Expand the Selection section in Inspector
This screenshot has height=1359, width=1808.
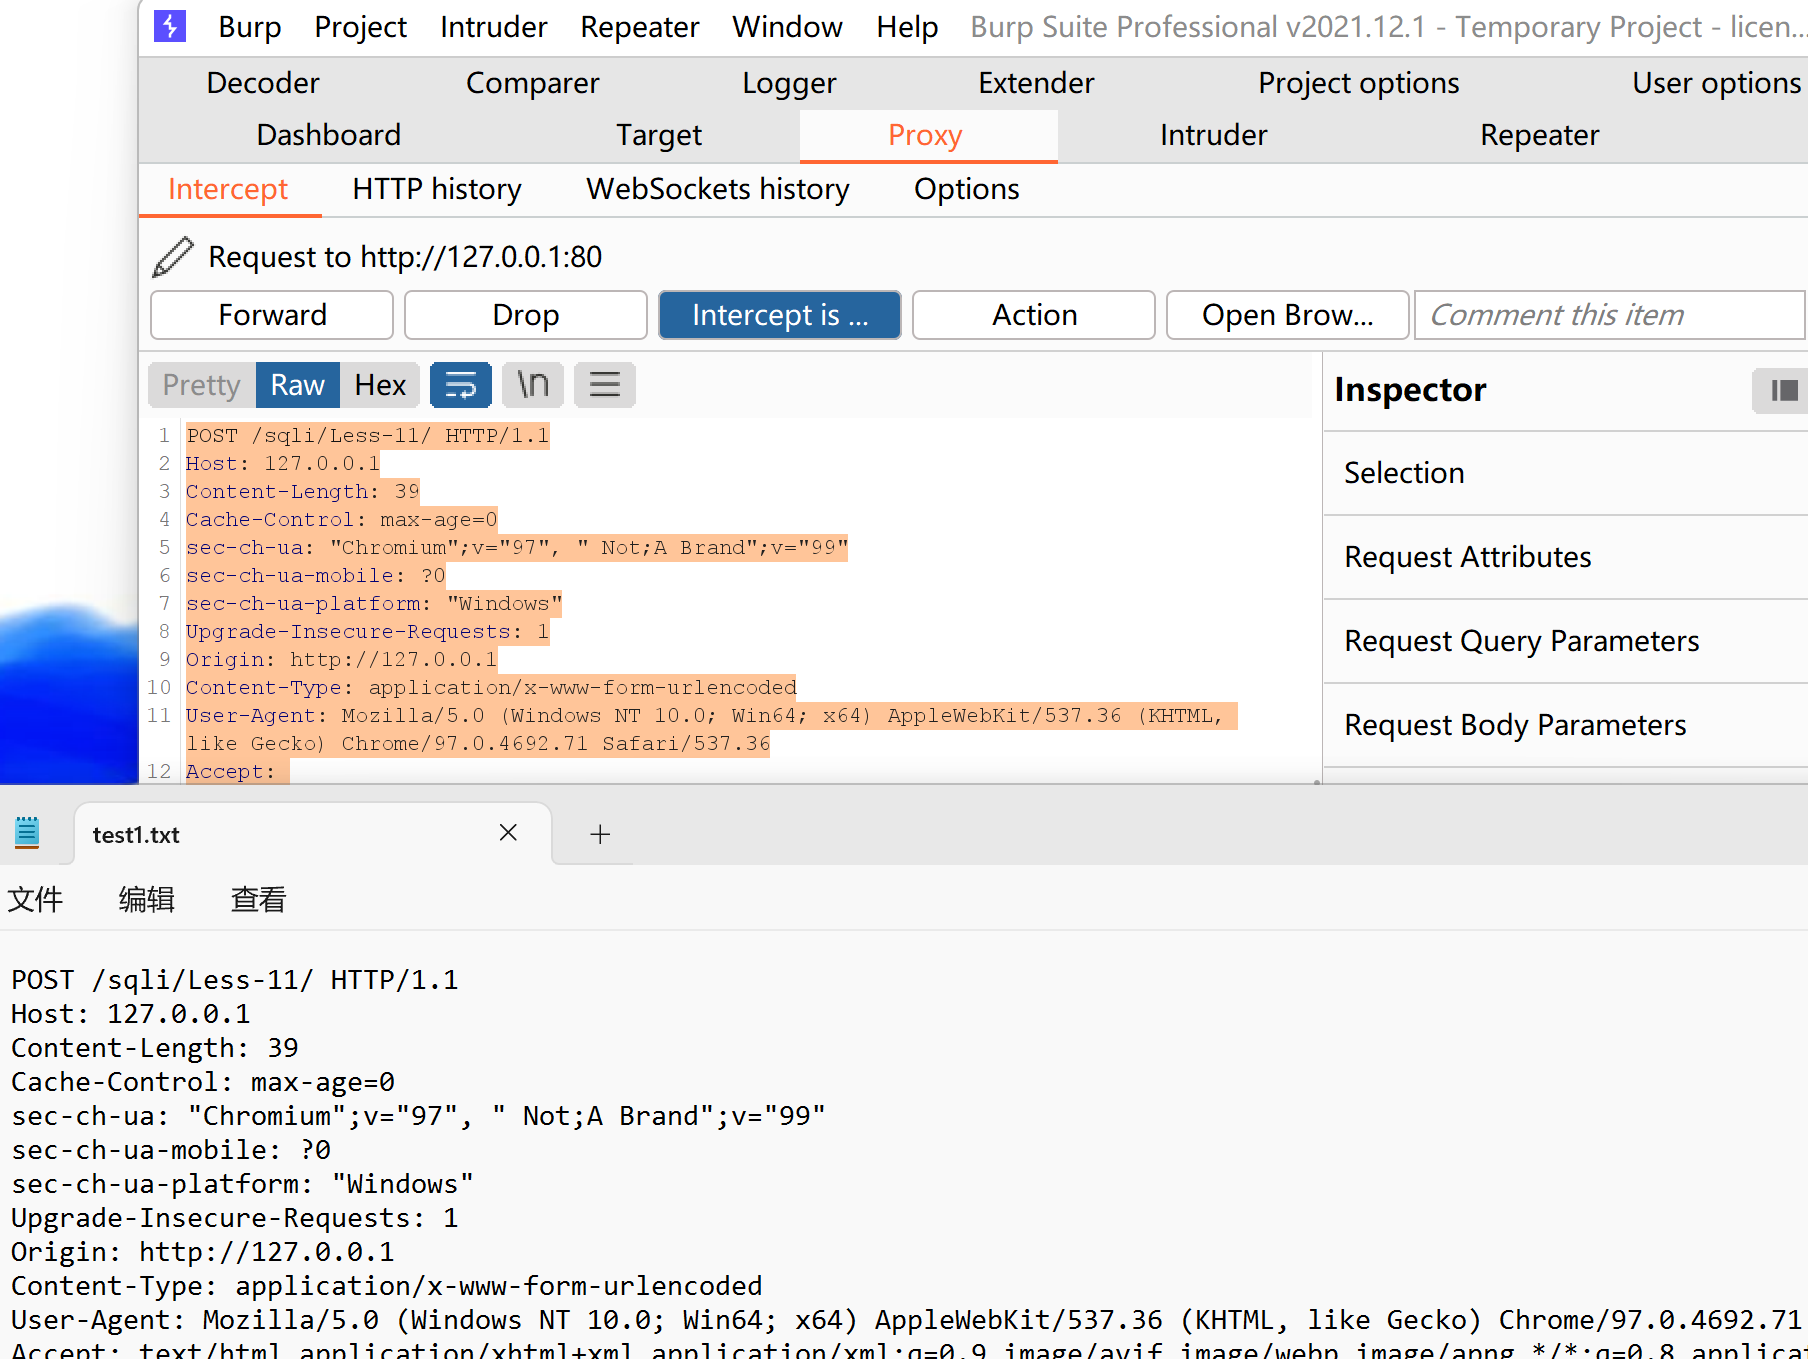click(x=1566, y=473)
